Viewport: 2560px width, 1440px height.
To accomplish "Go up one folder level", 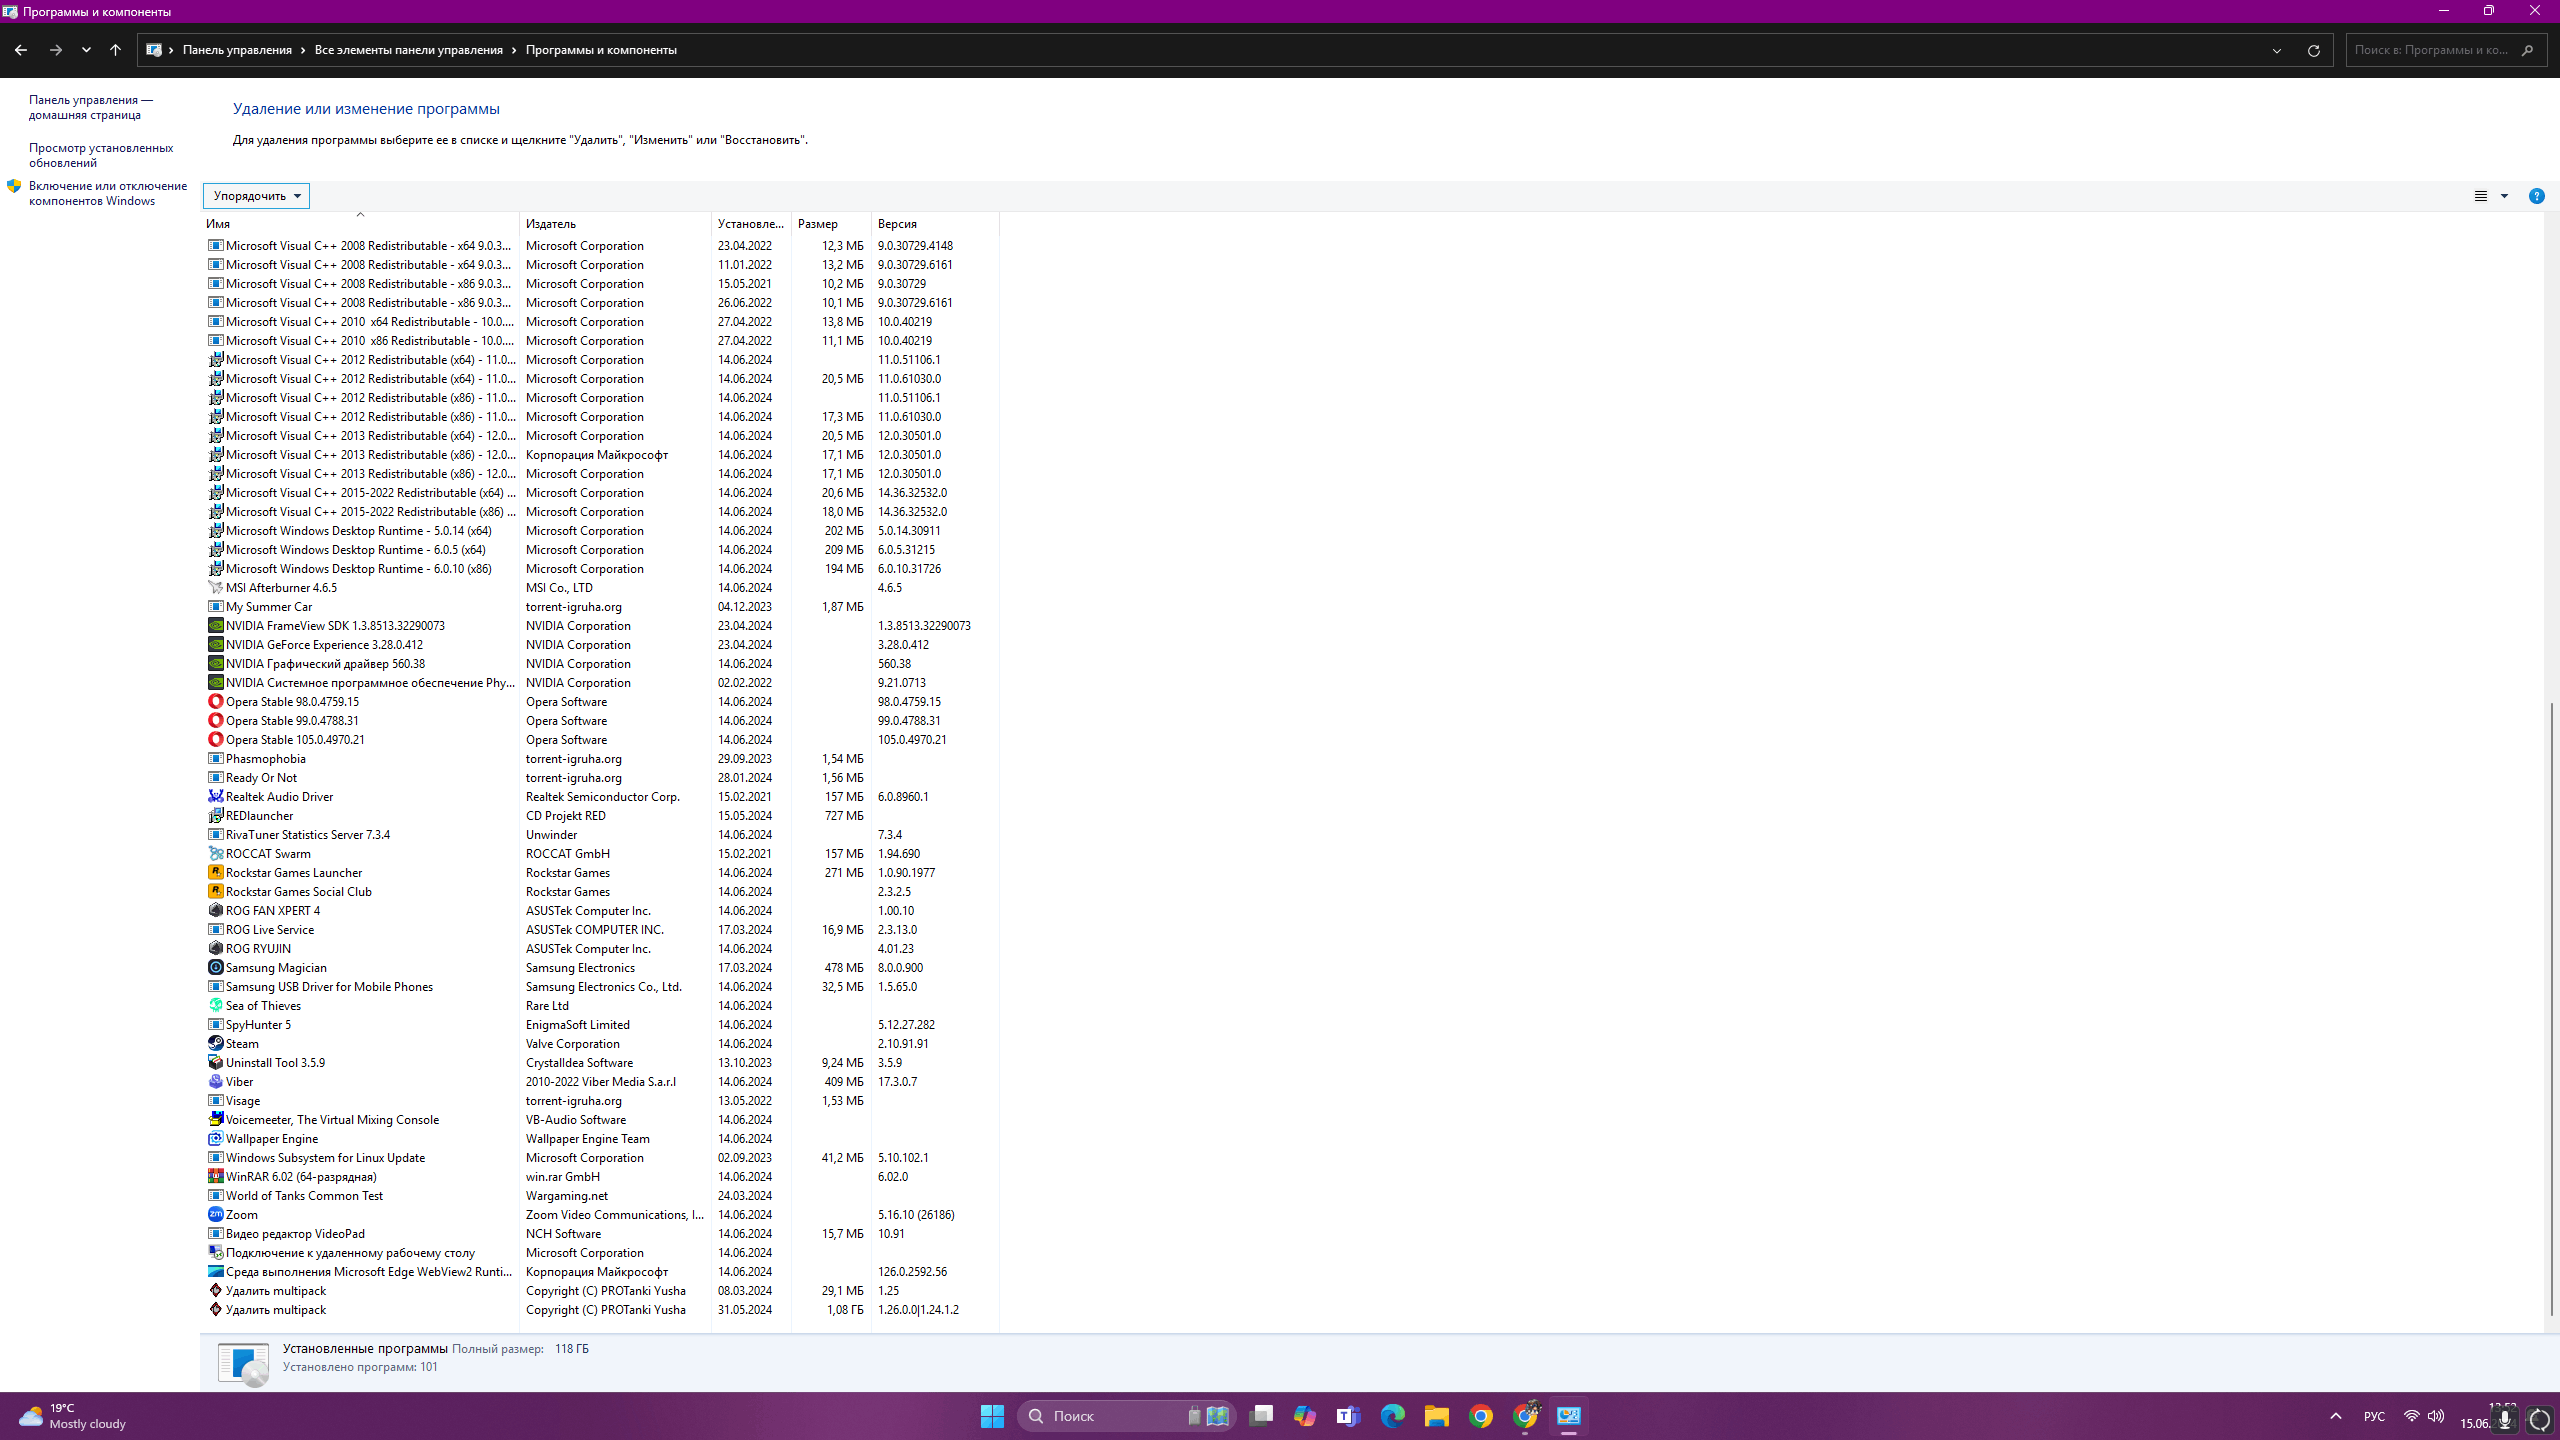I will tap(115, 50).
